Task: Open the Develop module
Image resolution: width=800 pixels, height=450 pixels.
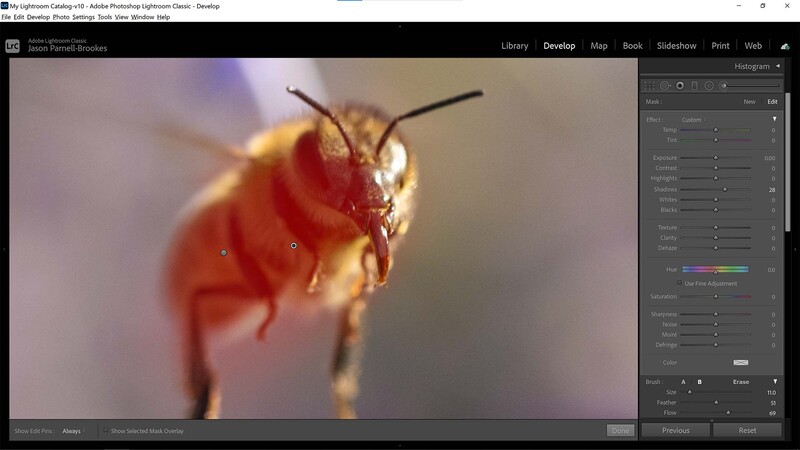Action: pyautogui.click(x=559, y=45)
